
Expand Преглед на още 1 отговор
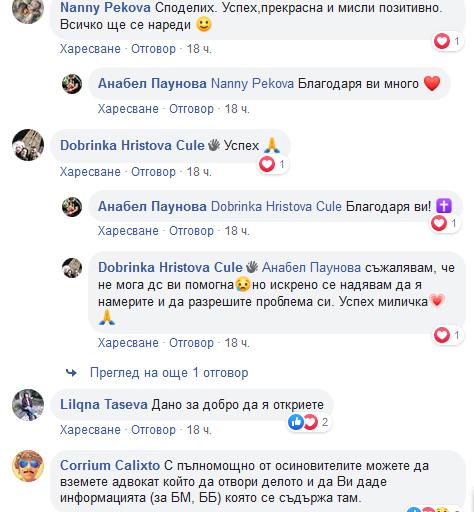click(169, 373)
